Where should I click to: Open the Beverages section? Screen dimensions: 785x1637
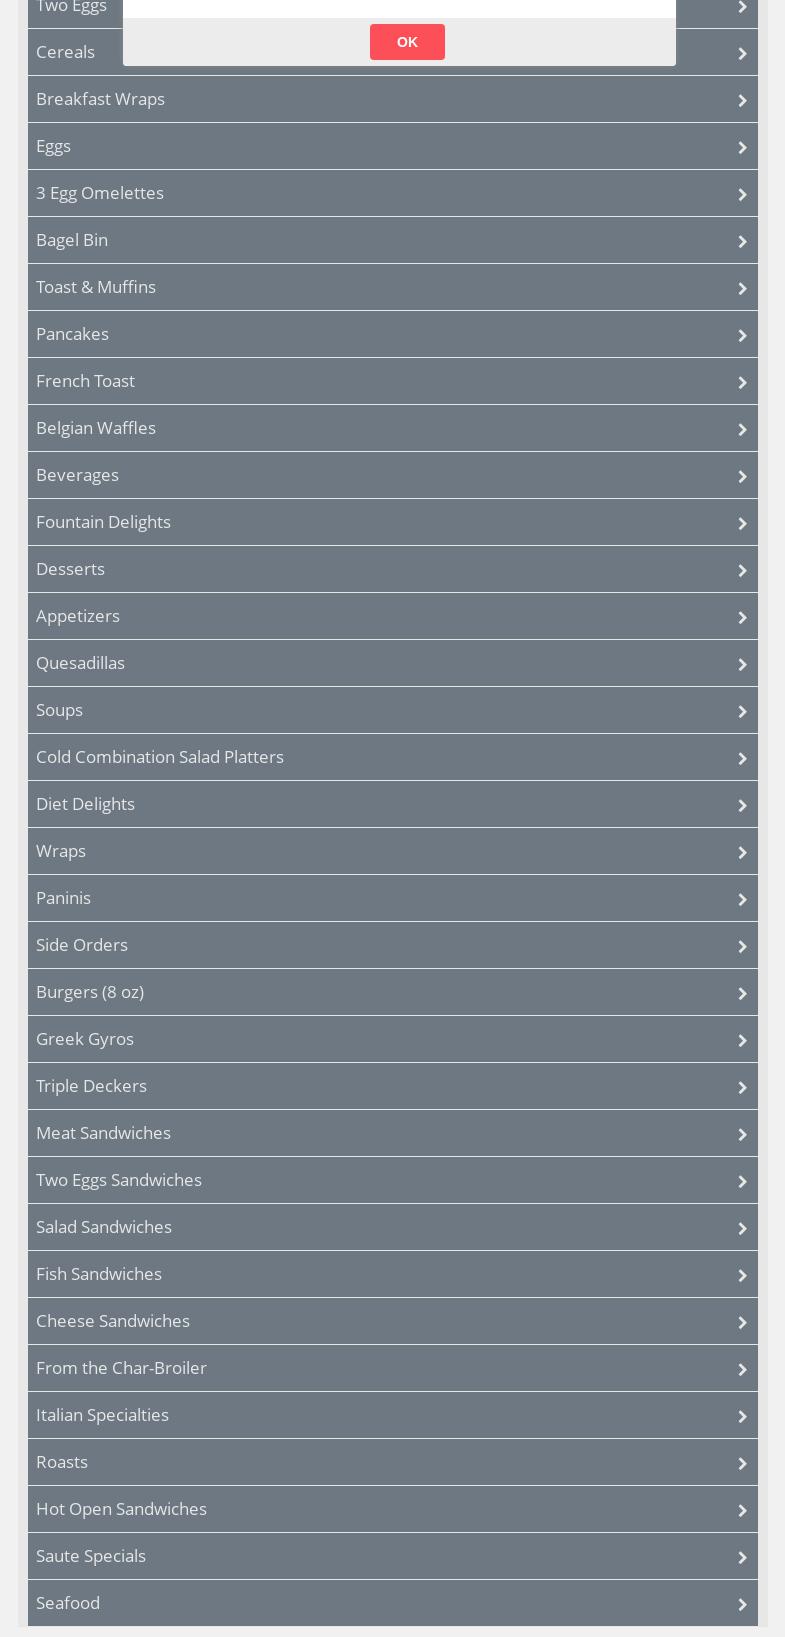[x=77, y=475]
